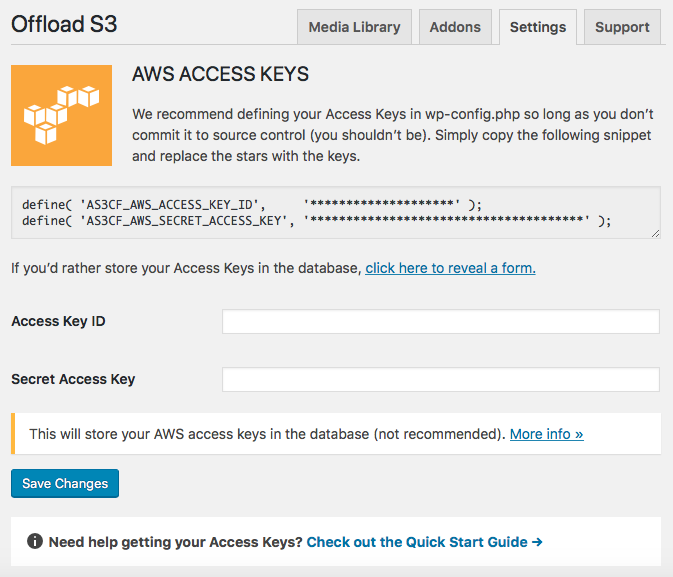The height and width of the screenshot is (577, 673).
Task: Open the Support tab
Action: (x=622, y=27)
